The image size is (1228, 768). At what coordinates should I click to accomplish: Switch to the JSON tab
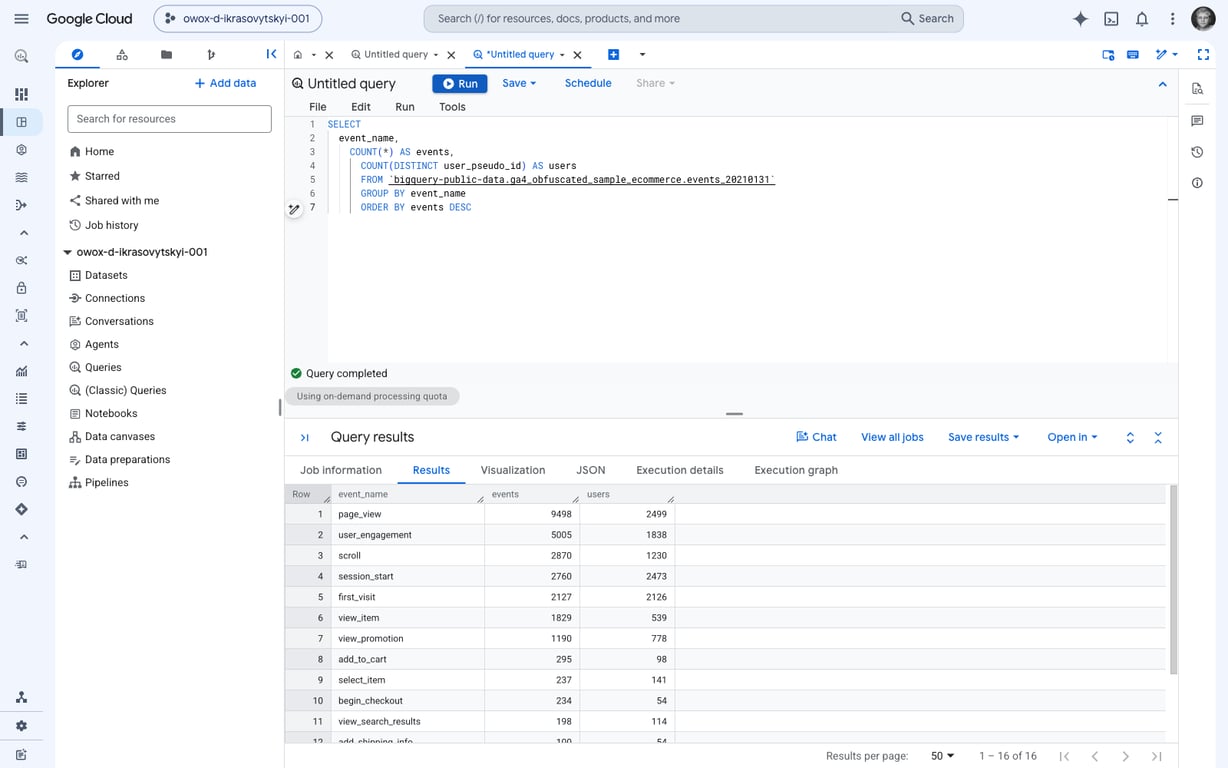[x=591, y=470]
